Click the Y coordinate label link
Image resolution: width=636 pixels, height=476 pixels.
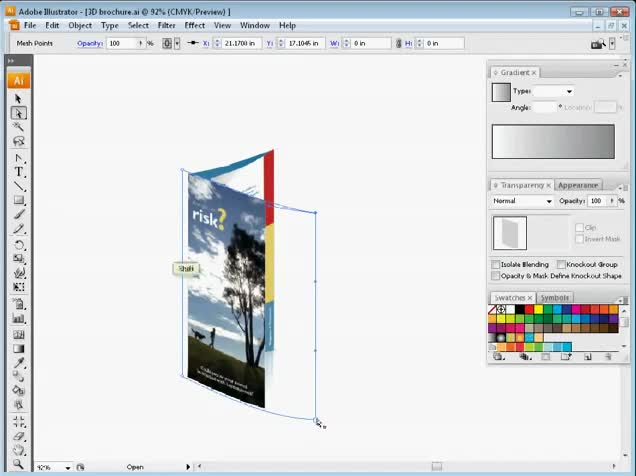click(270, 43)
